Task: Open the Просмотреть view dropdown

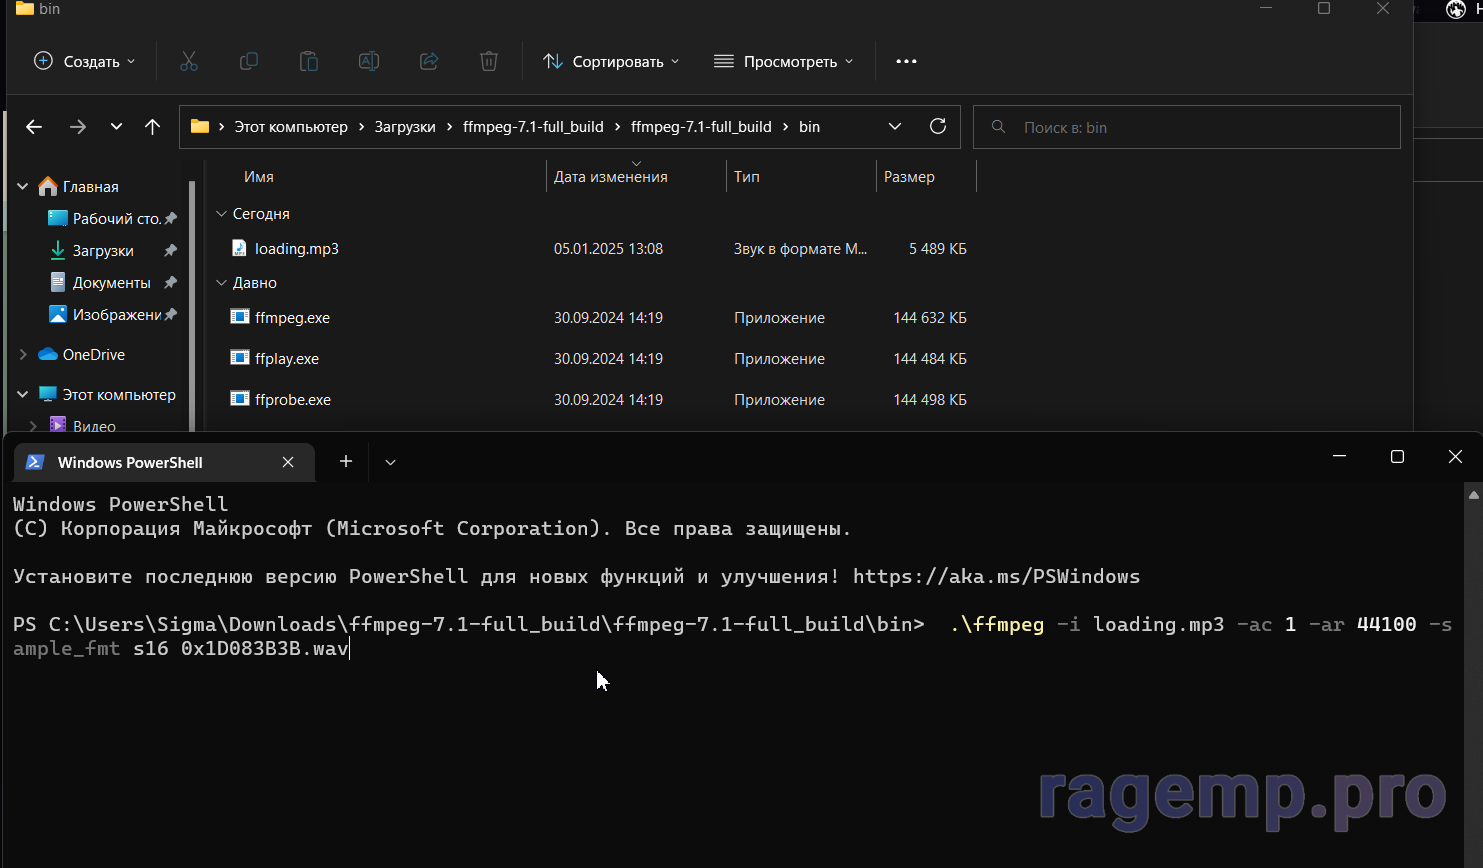Action: (x=784, y=62)
